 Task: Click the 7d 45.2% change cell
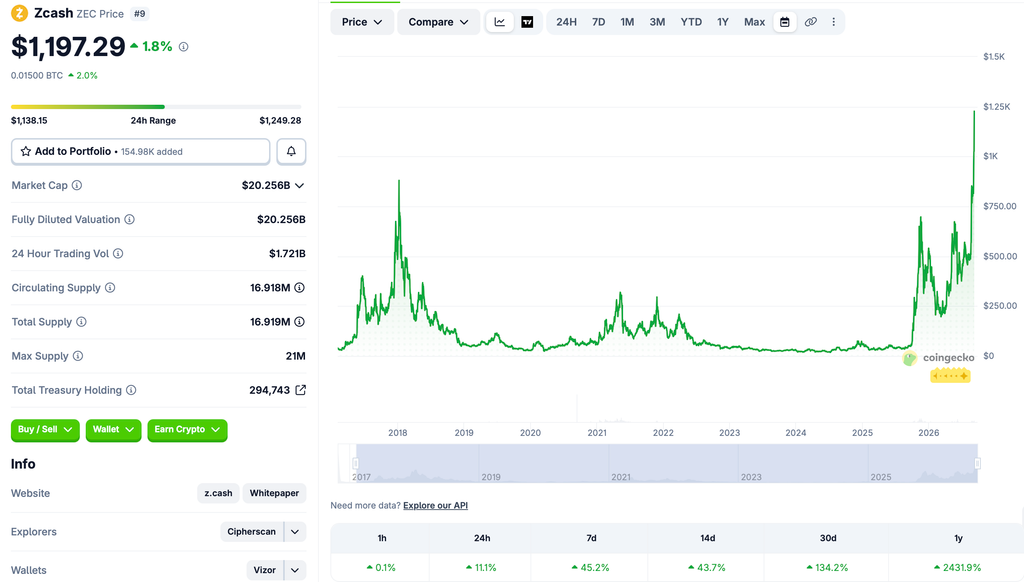[x=591, y=568]
